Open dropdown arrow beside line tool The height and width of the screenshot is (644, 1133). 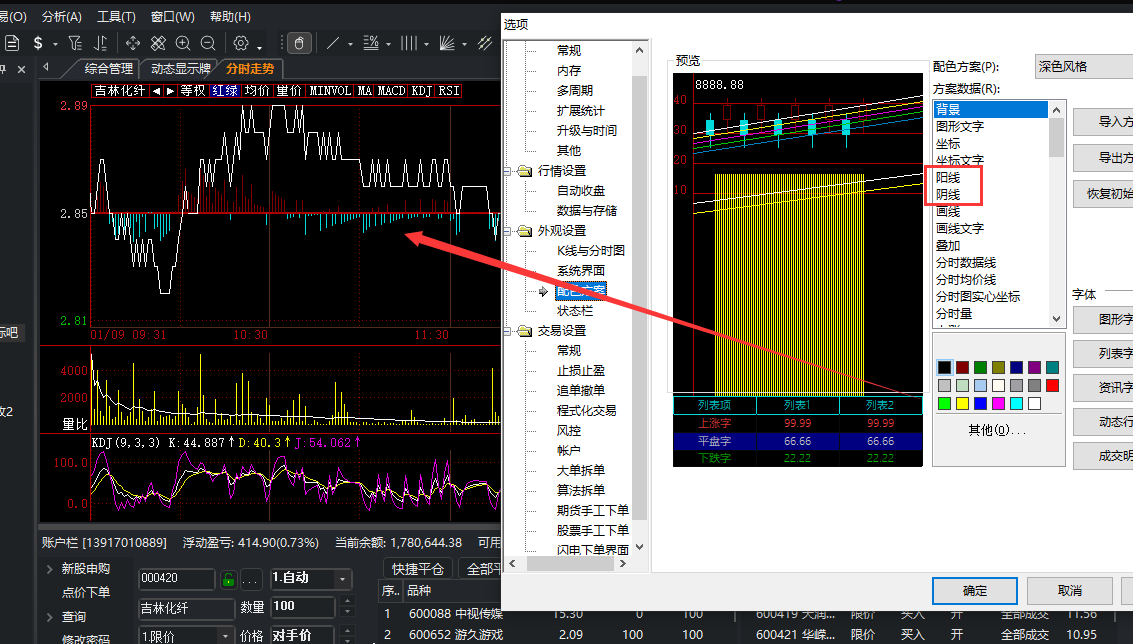[350, 44]
